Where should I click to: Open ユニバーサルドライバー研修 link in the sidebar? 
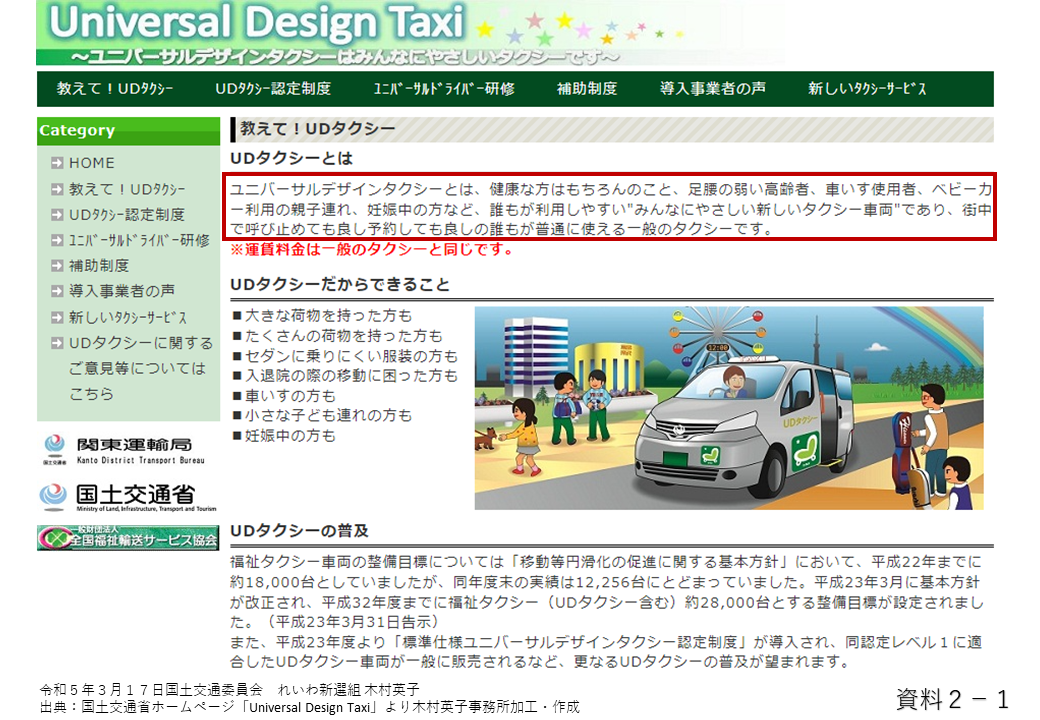139,241
